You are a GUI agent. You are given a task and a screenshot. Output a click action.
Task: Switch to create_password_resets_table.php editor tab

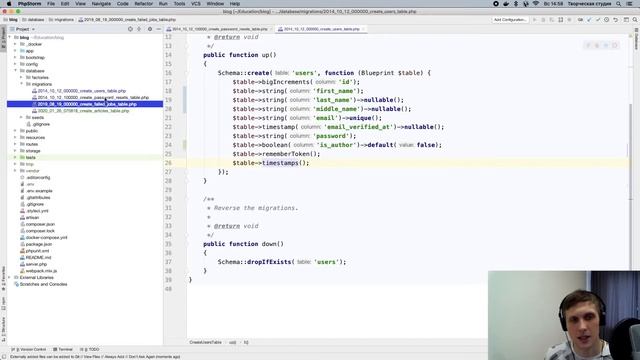pyautogui.click(x=220, y=29)
